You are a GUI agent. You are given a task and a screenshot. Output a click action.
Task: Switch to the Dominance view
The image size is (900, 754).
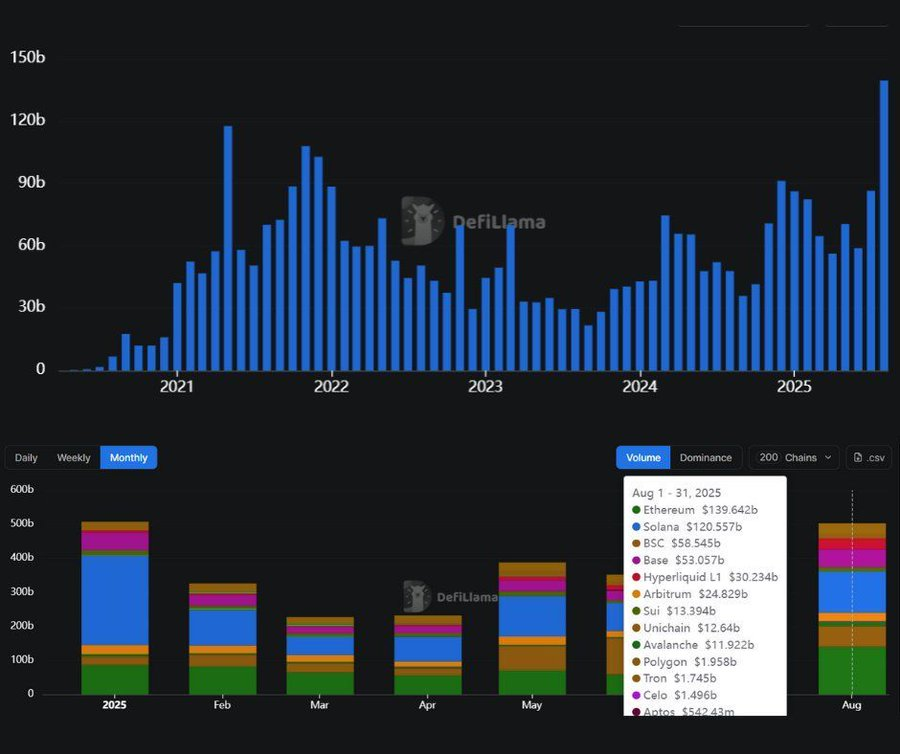[705, 458]
